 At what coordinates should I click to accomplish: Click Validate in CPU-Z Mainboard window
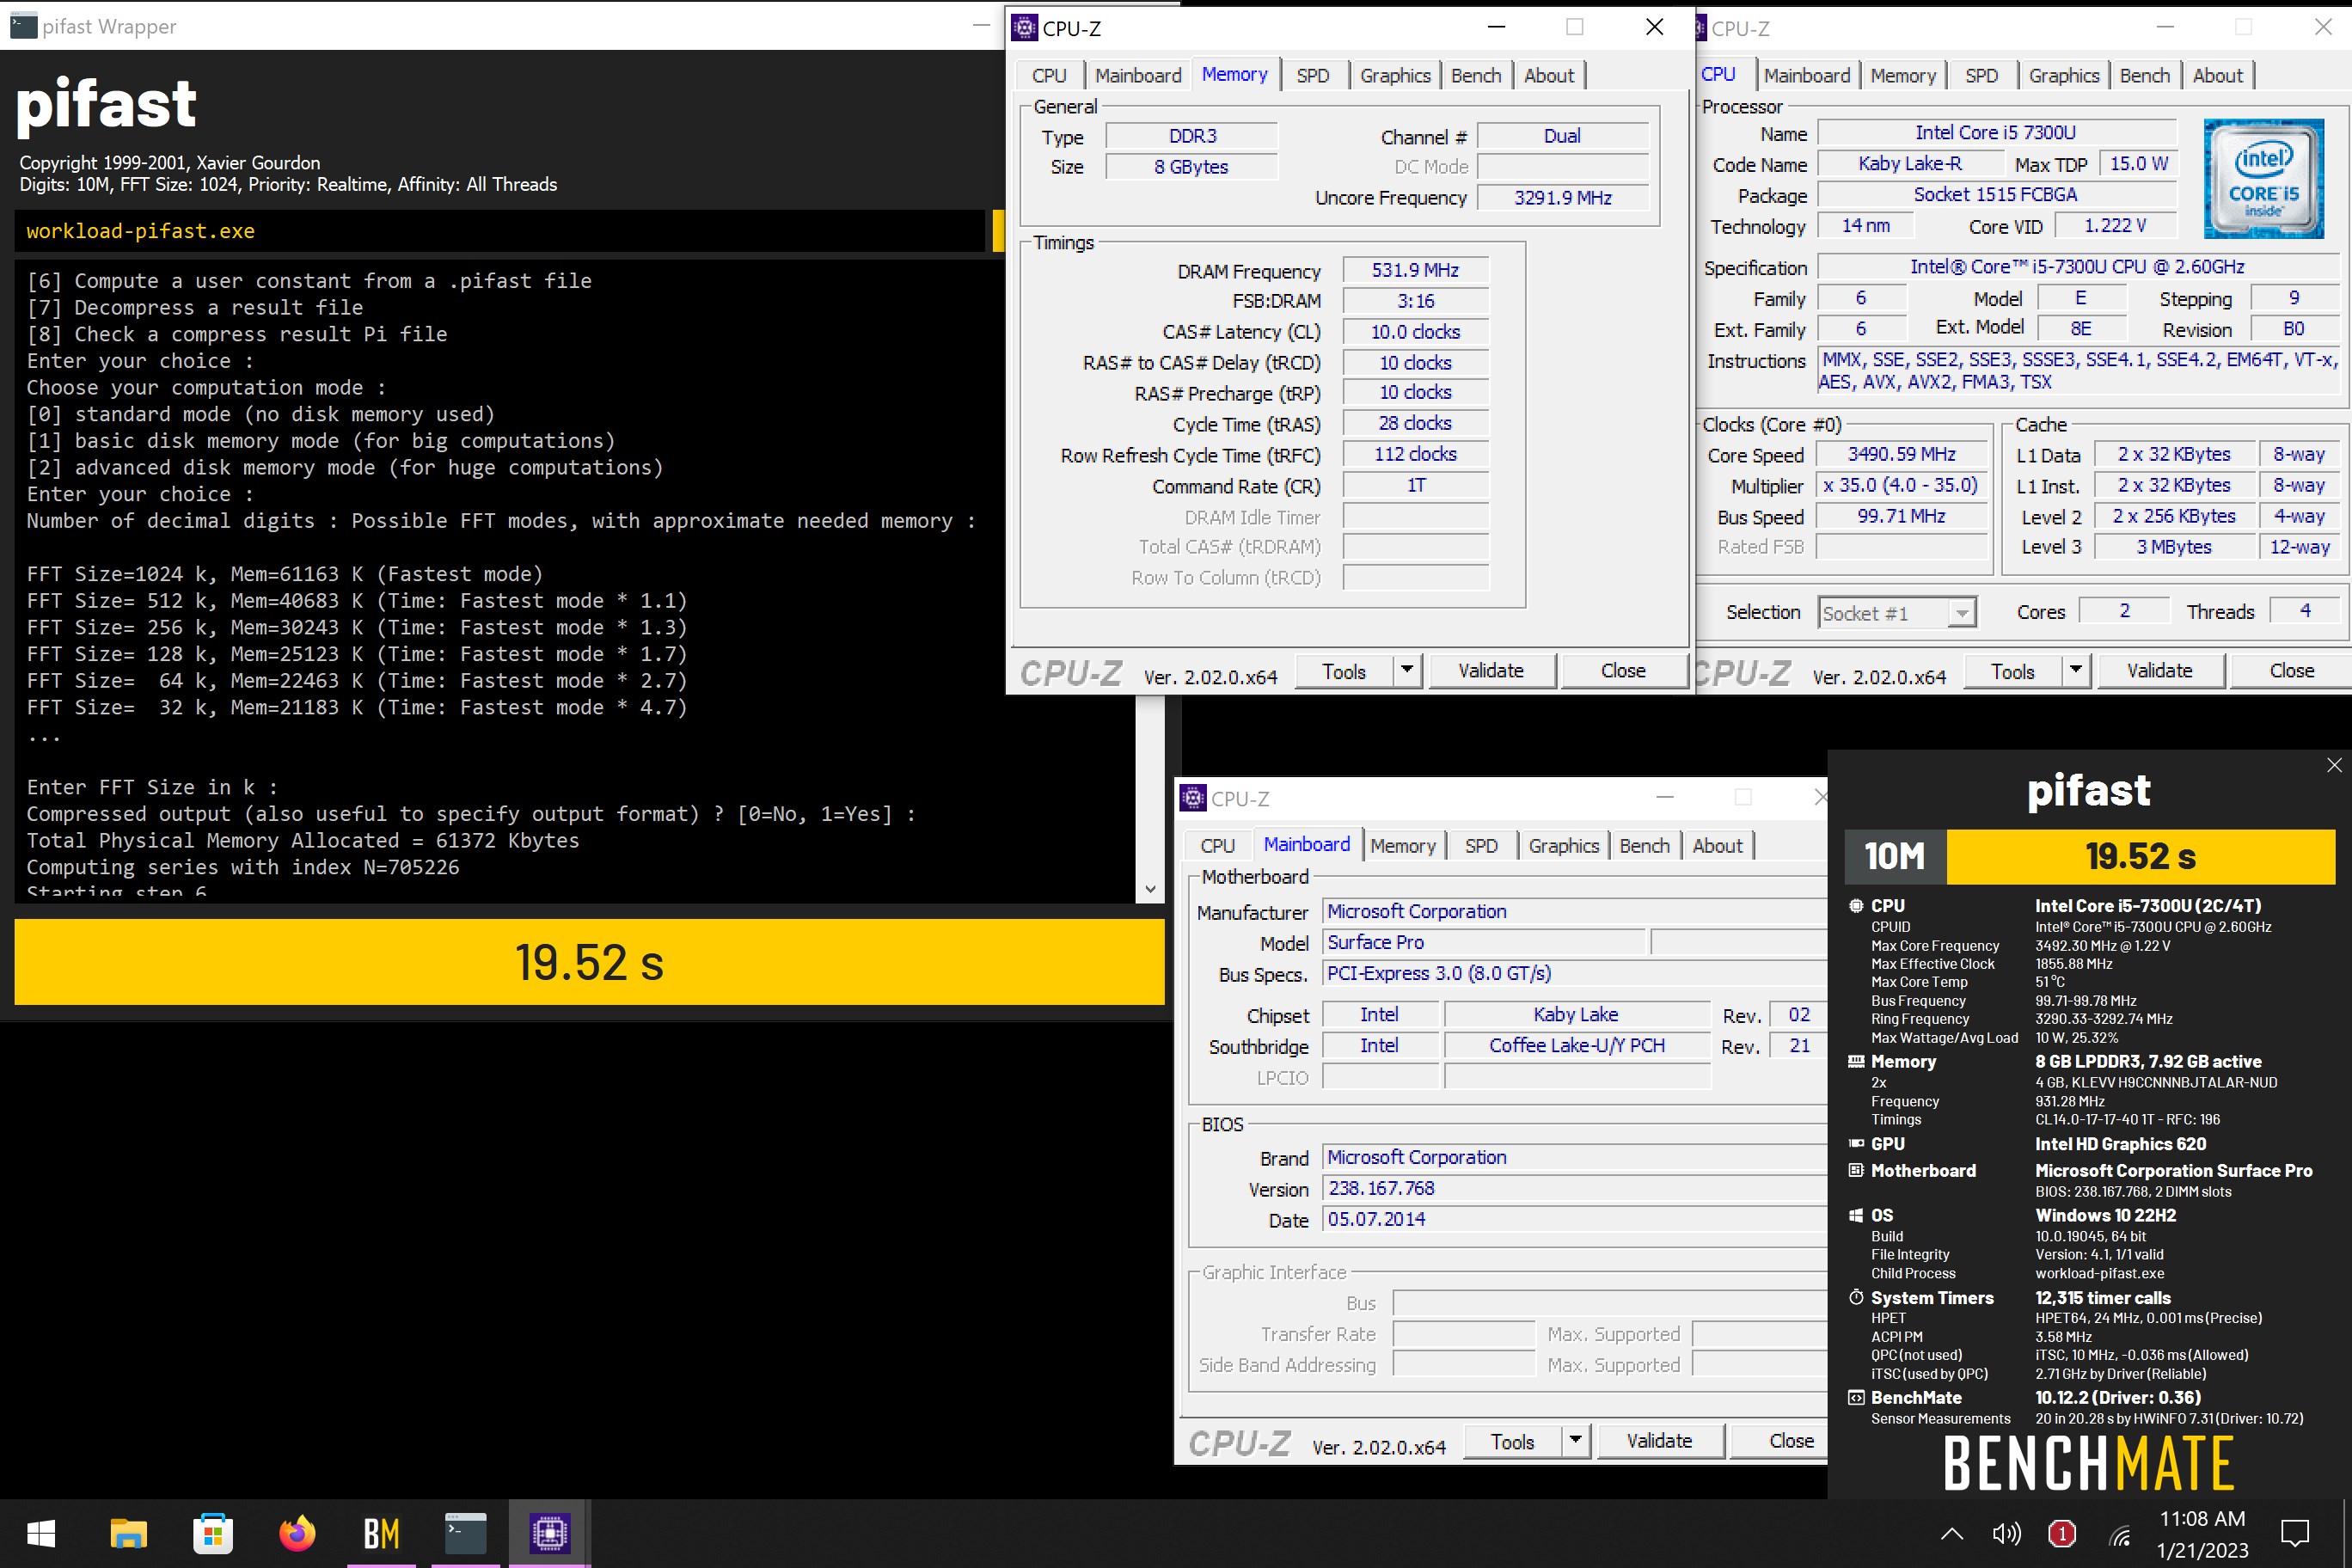1659,1441
